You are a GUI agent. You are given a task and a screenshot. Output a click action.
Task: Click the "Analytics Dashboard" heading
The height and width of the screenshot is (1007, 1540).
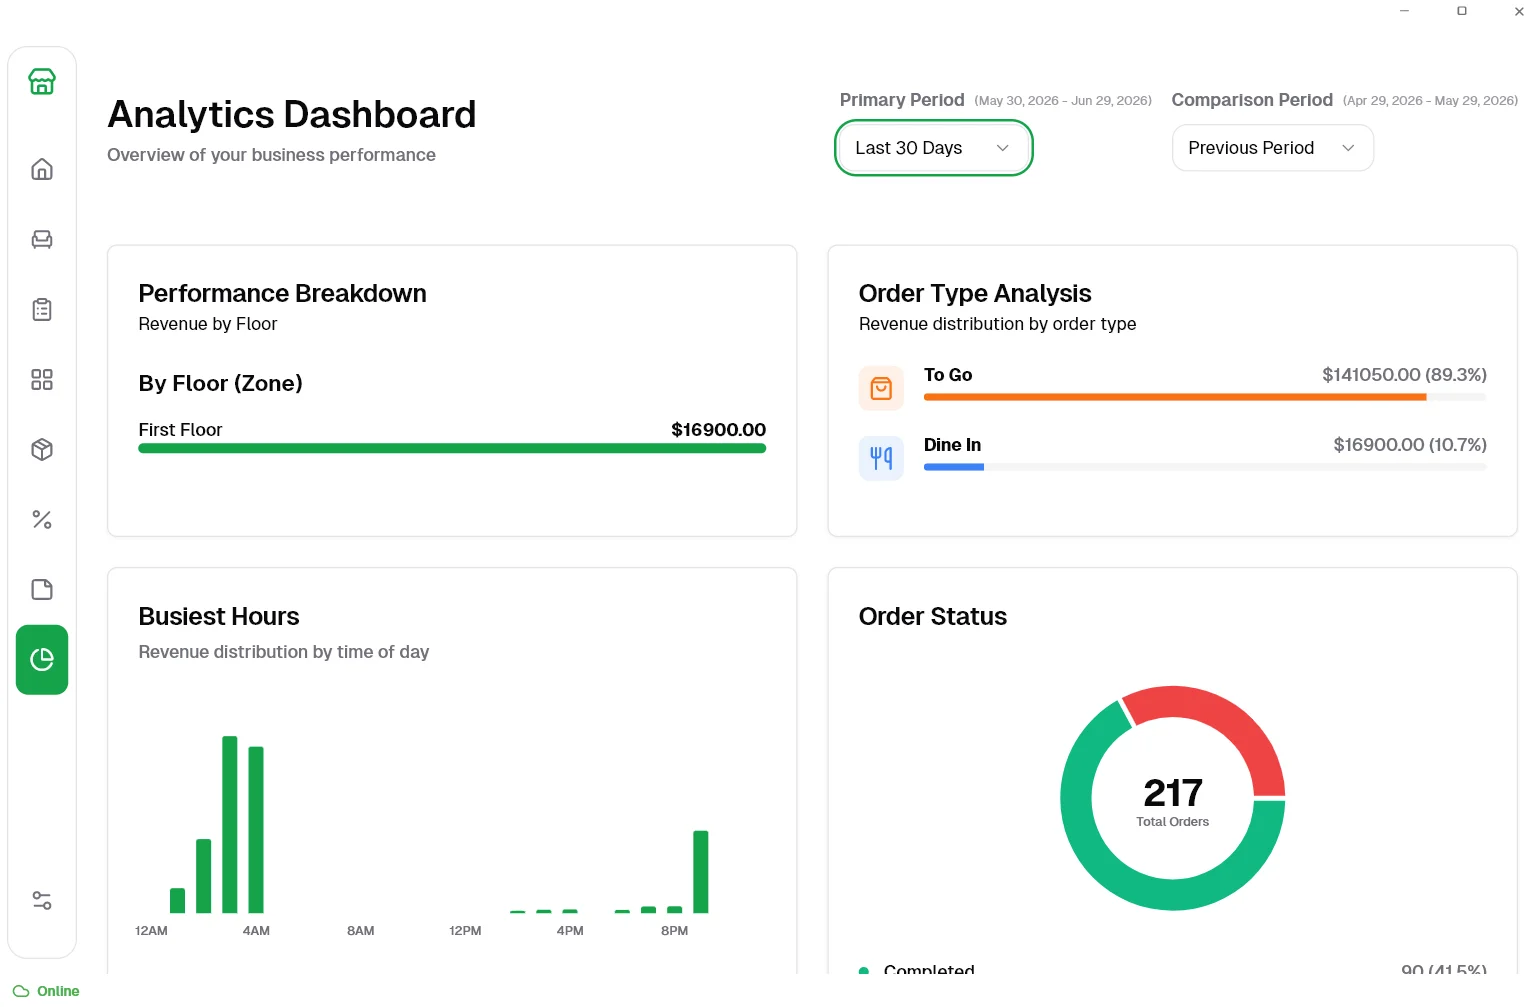click(x=292, y=115)
